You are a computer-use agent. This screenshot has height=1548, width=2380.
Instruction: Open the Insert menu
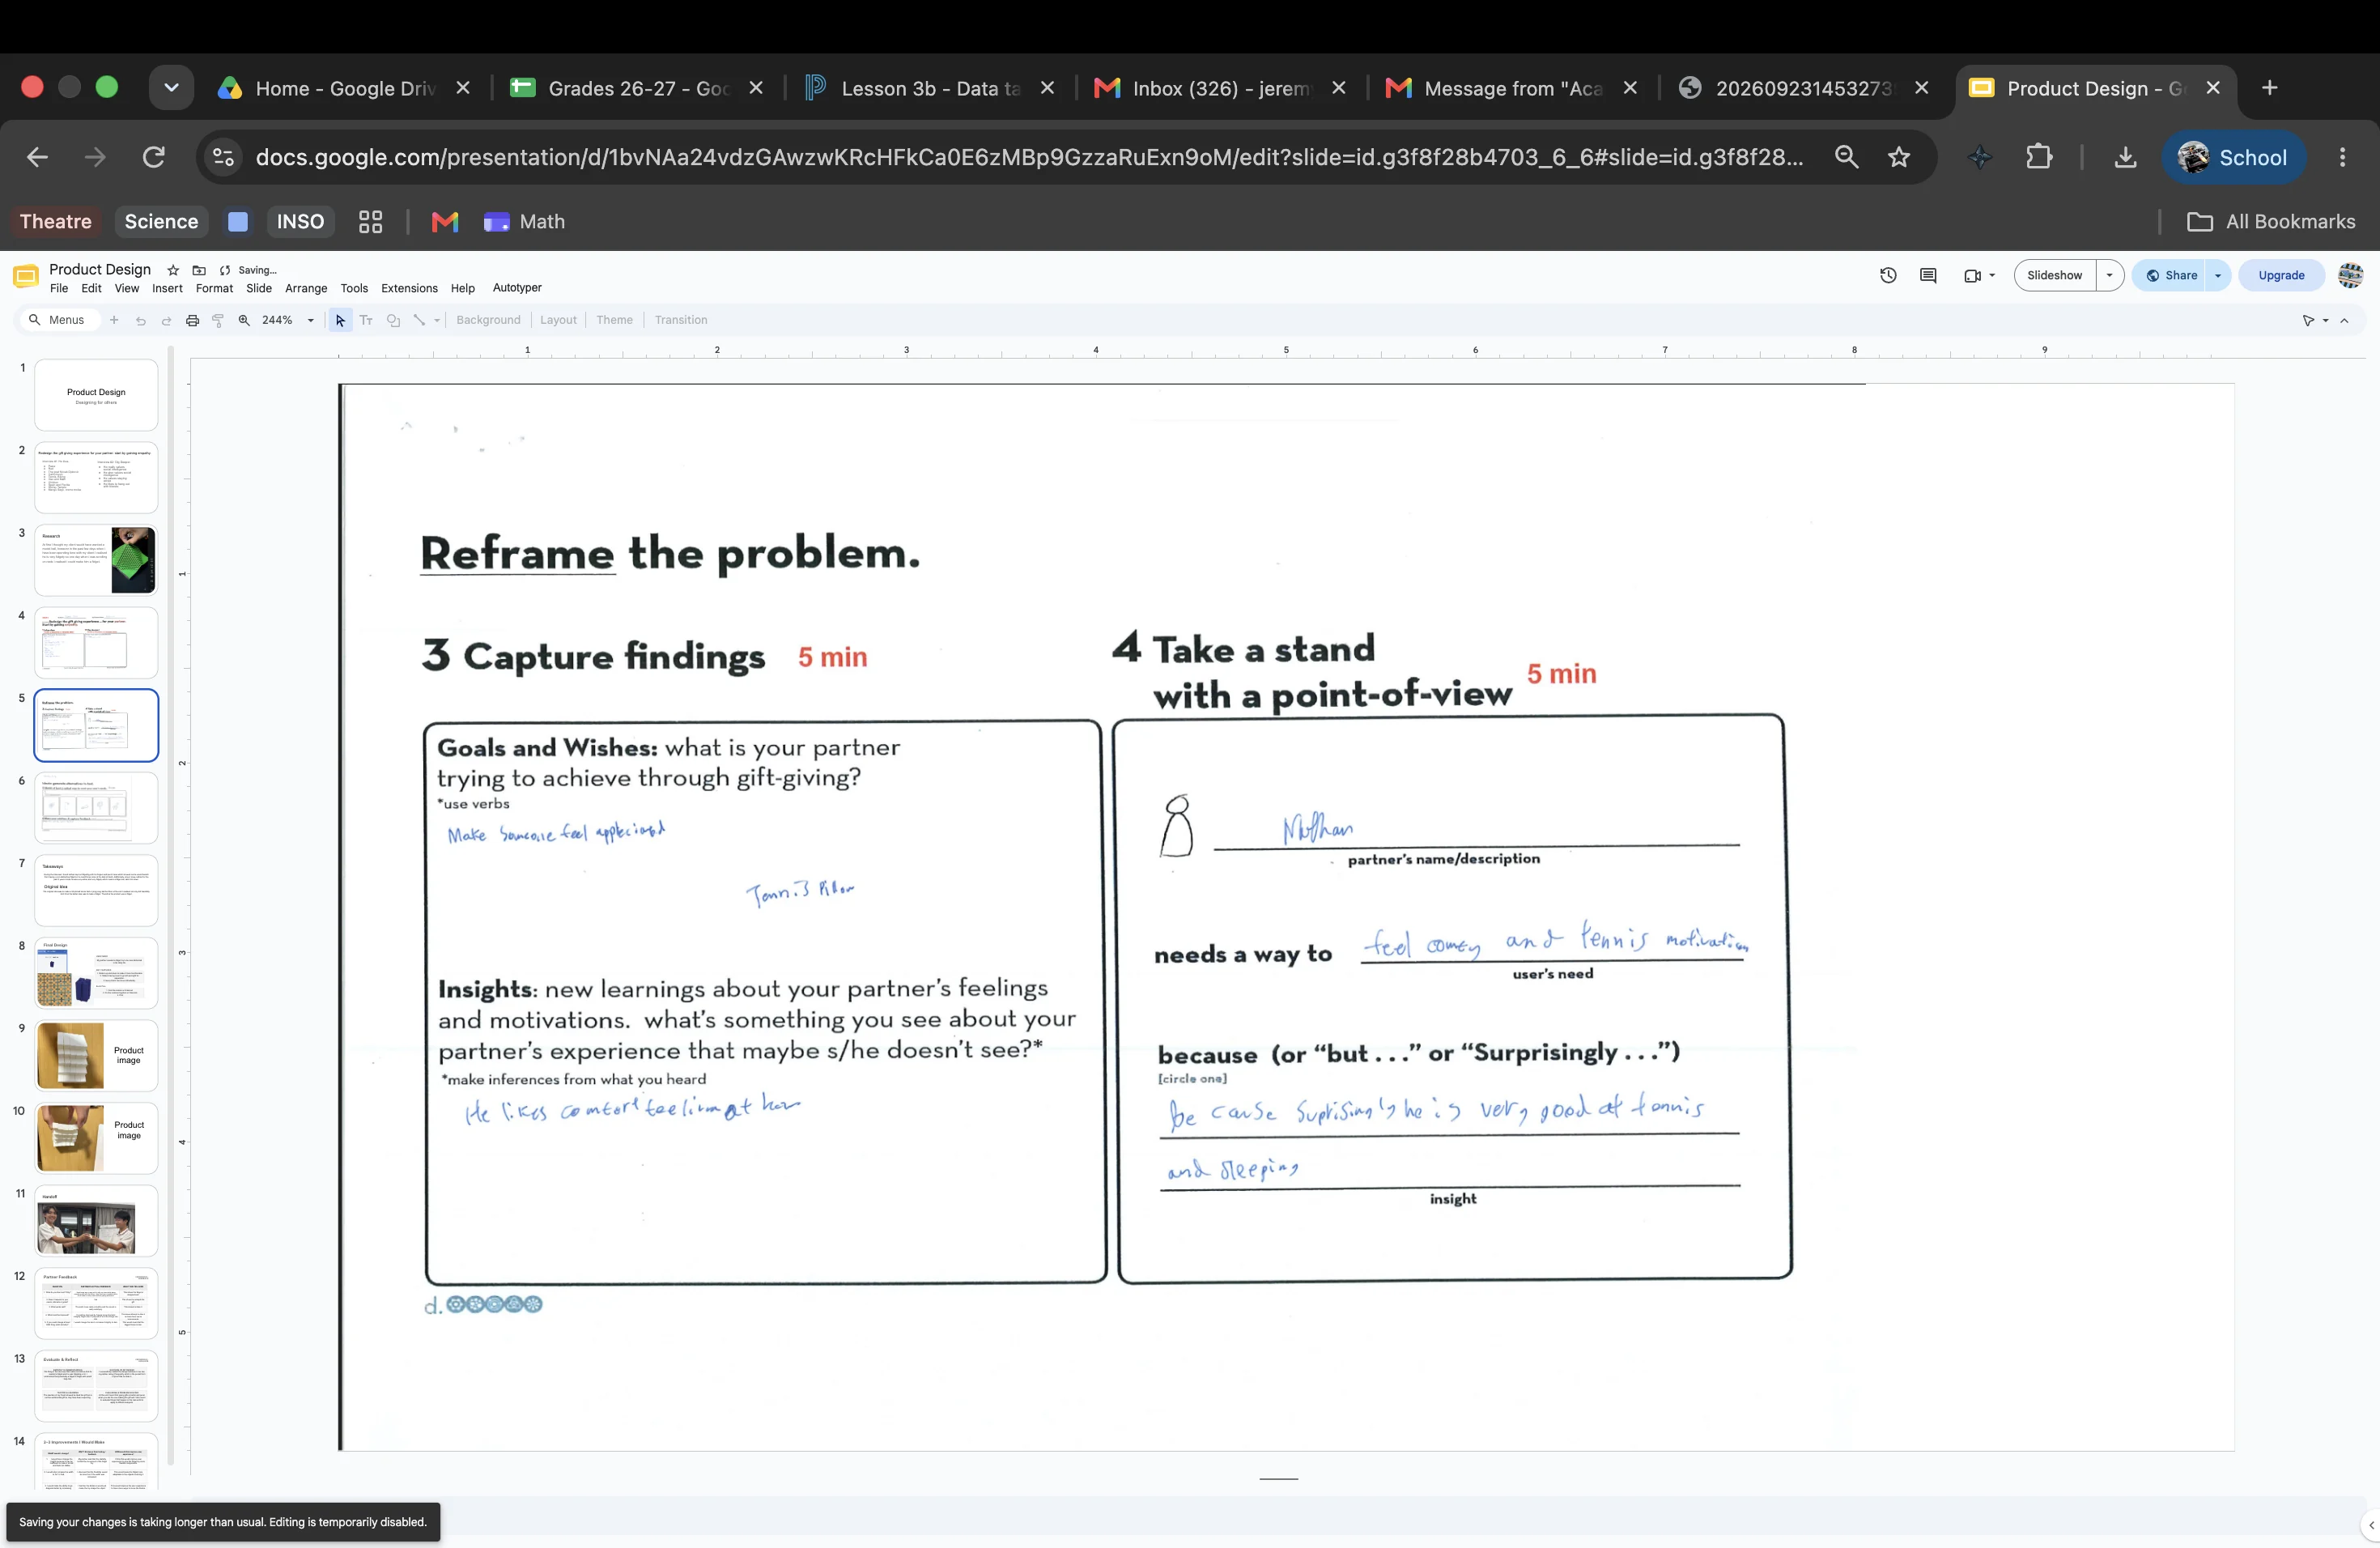pos(167,288)
